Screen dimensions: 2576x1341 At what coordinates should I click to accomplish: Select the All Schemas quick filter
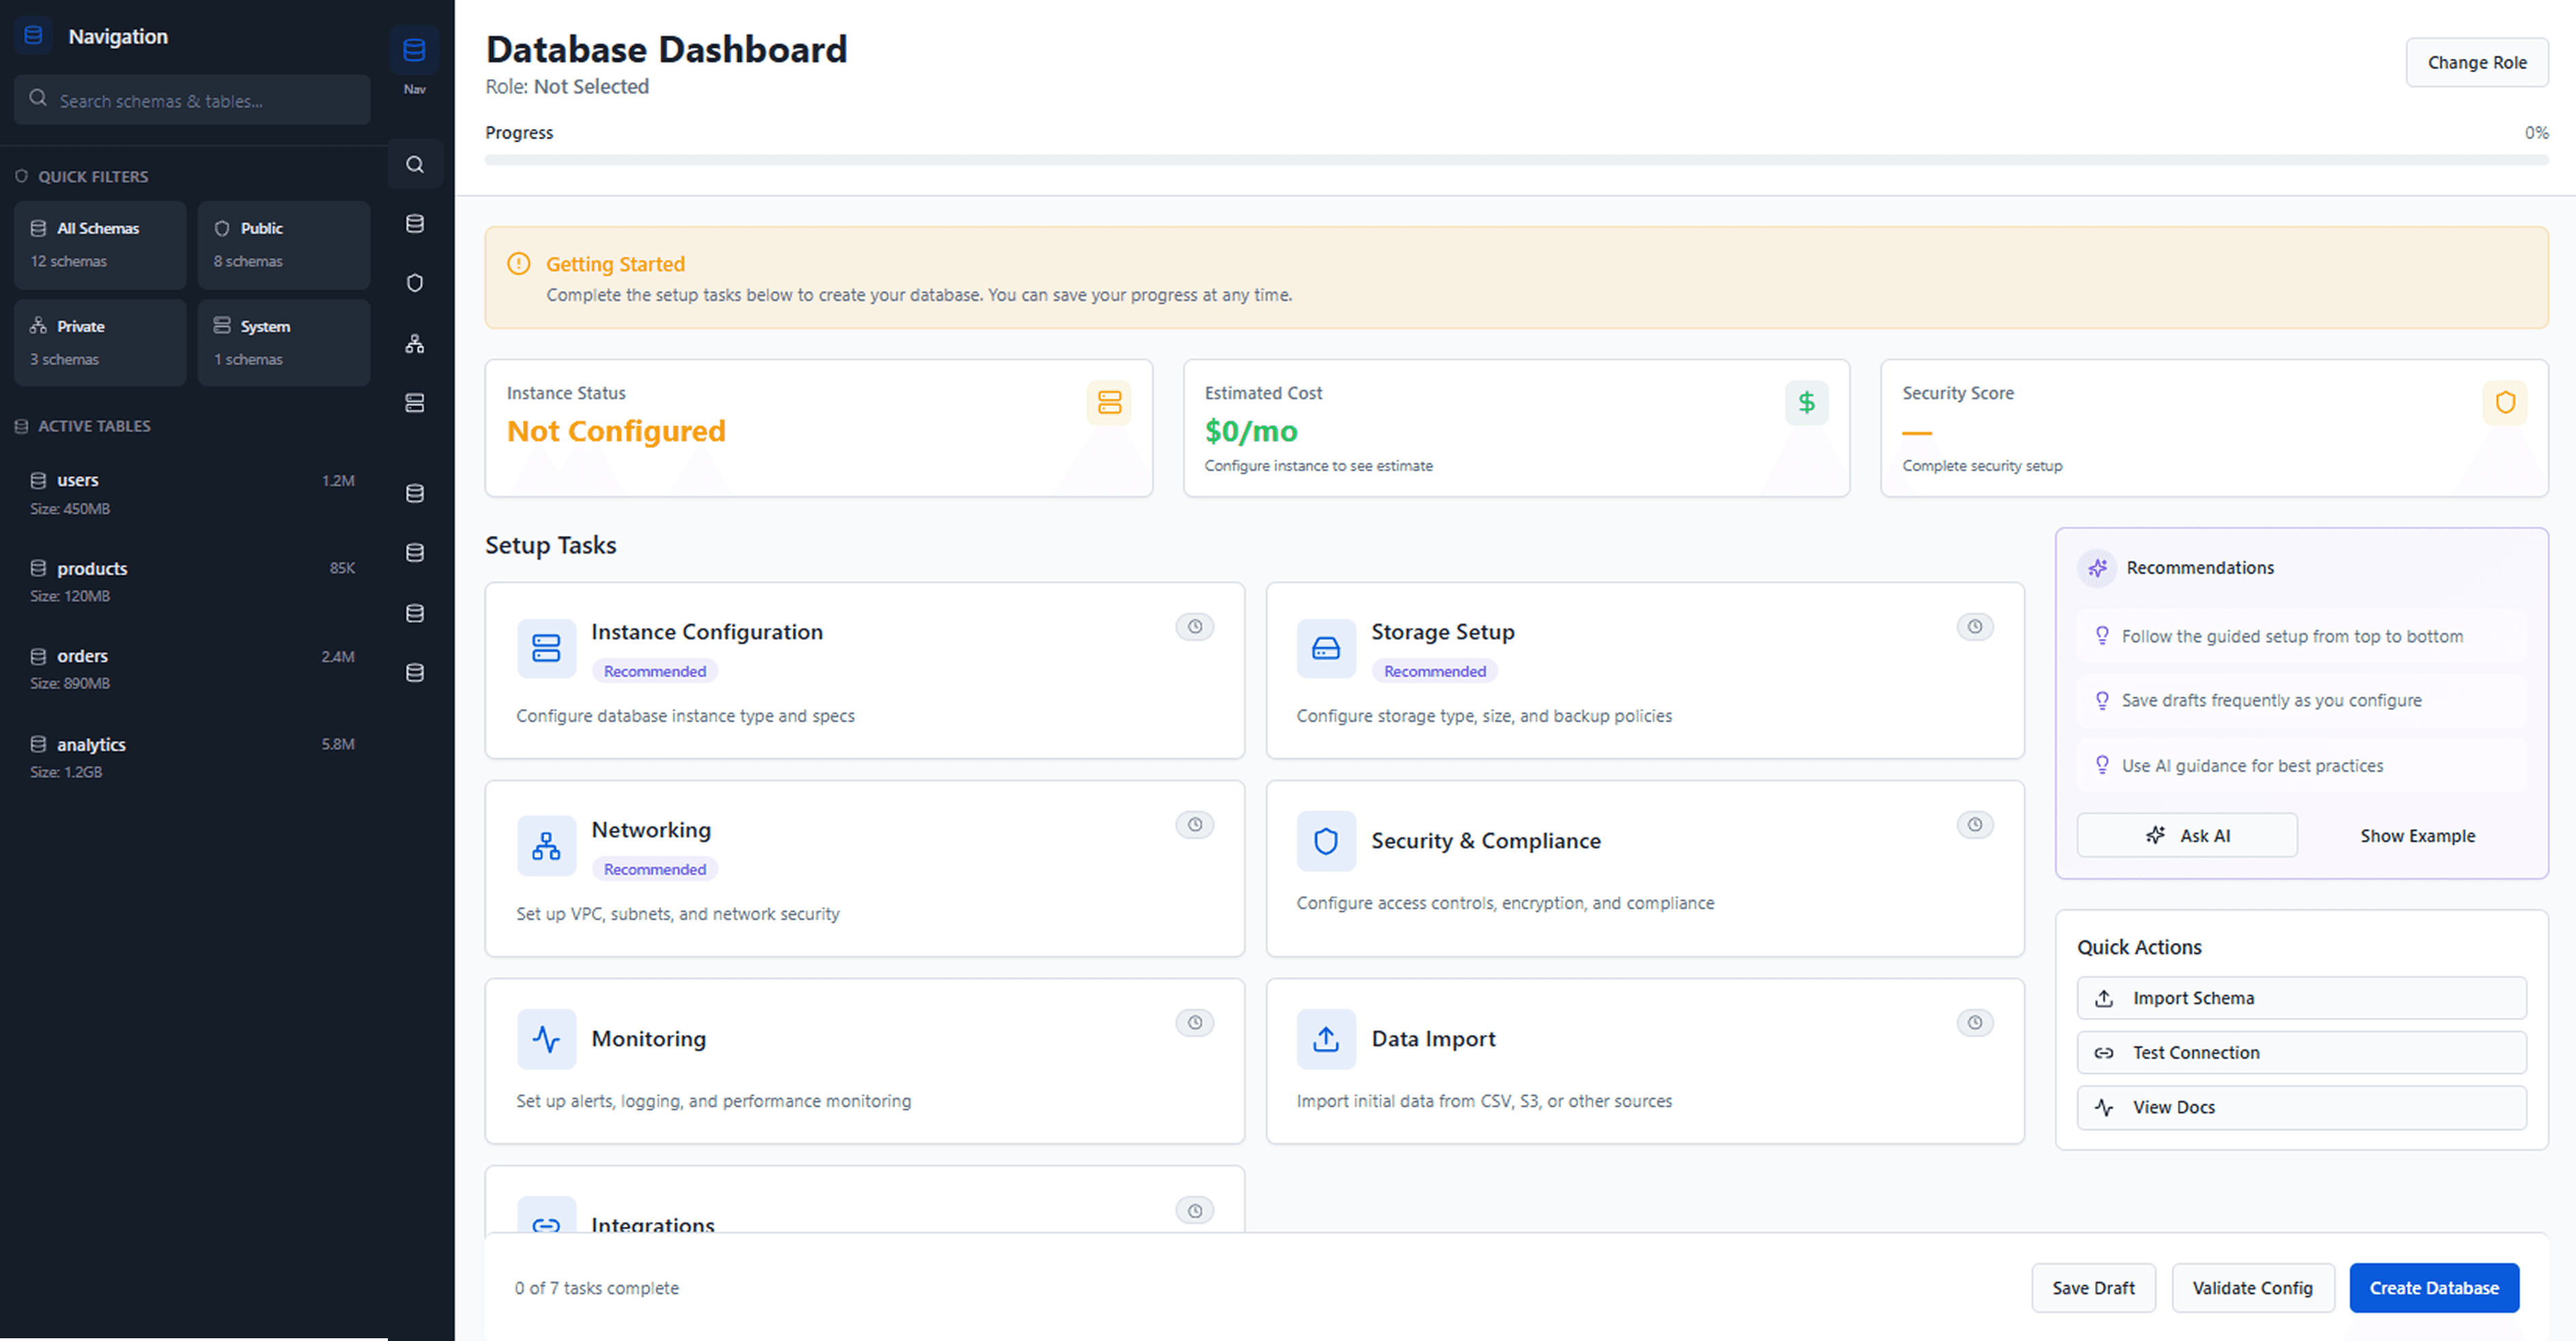click(100, 245)
